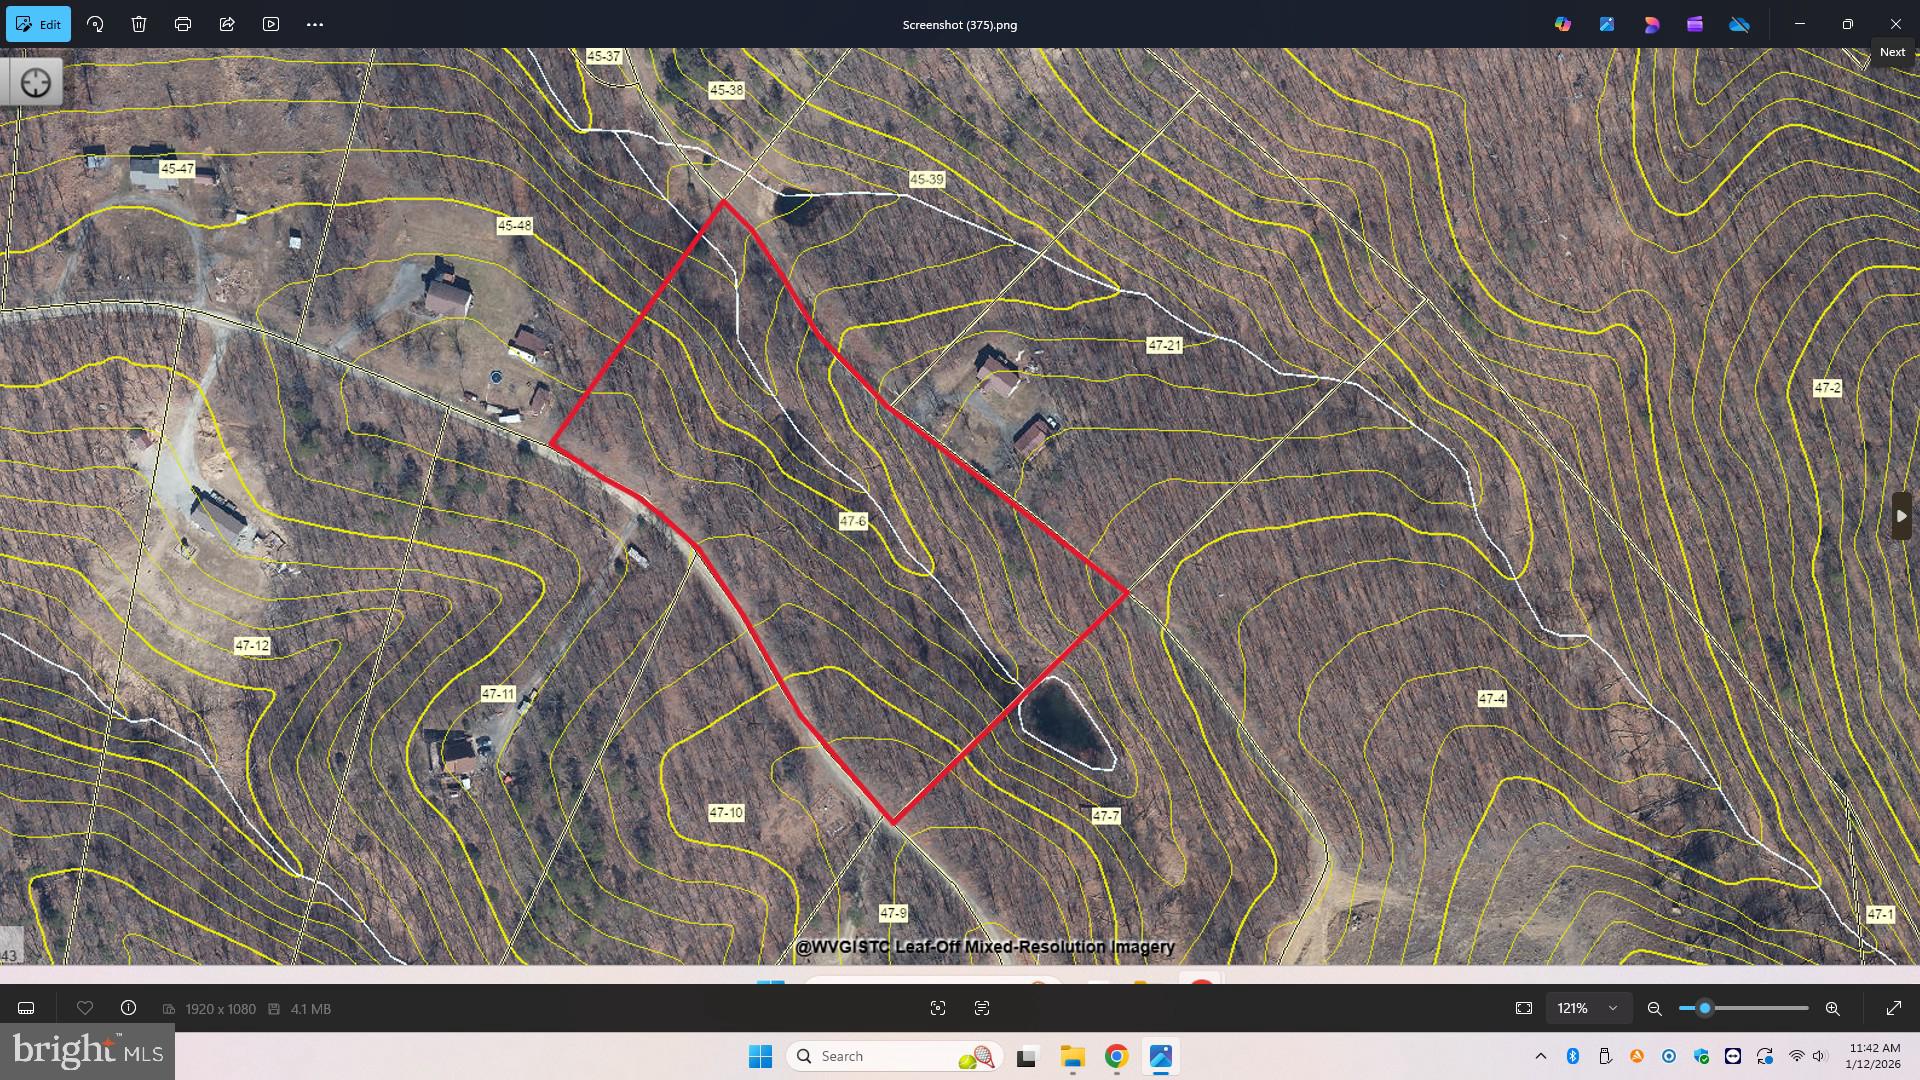This screenshot has width=1920, height=1080.
Task: Ask Copilot about this image
Action: (x=1562, y=24)
